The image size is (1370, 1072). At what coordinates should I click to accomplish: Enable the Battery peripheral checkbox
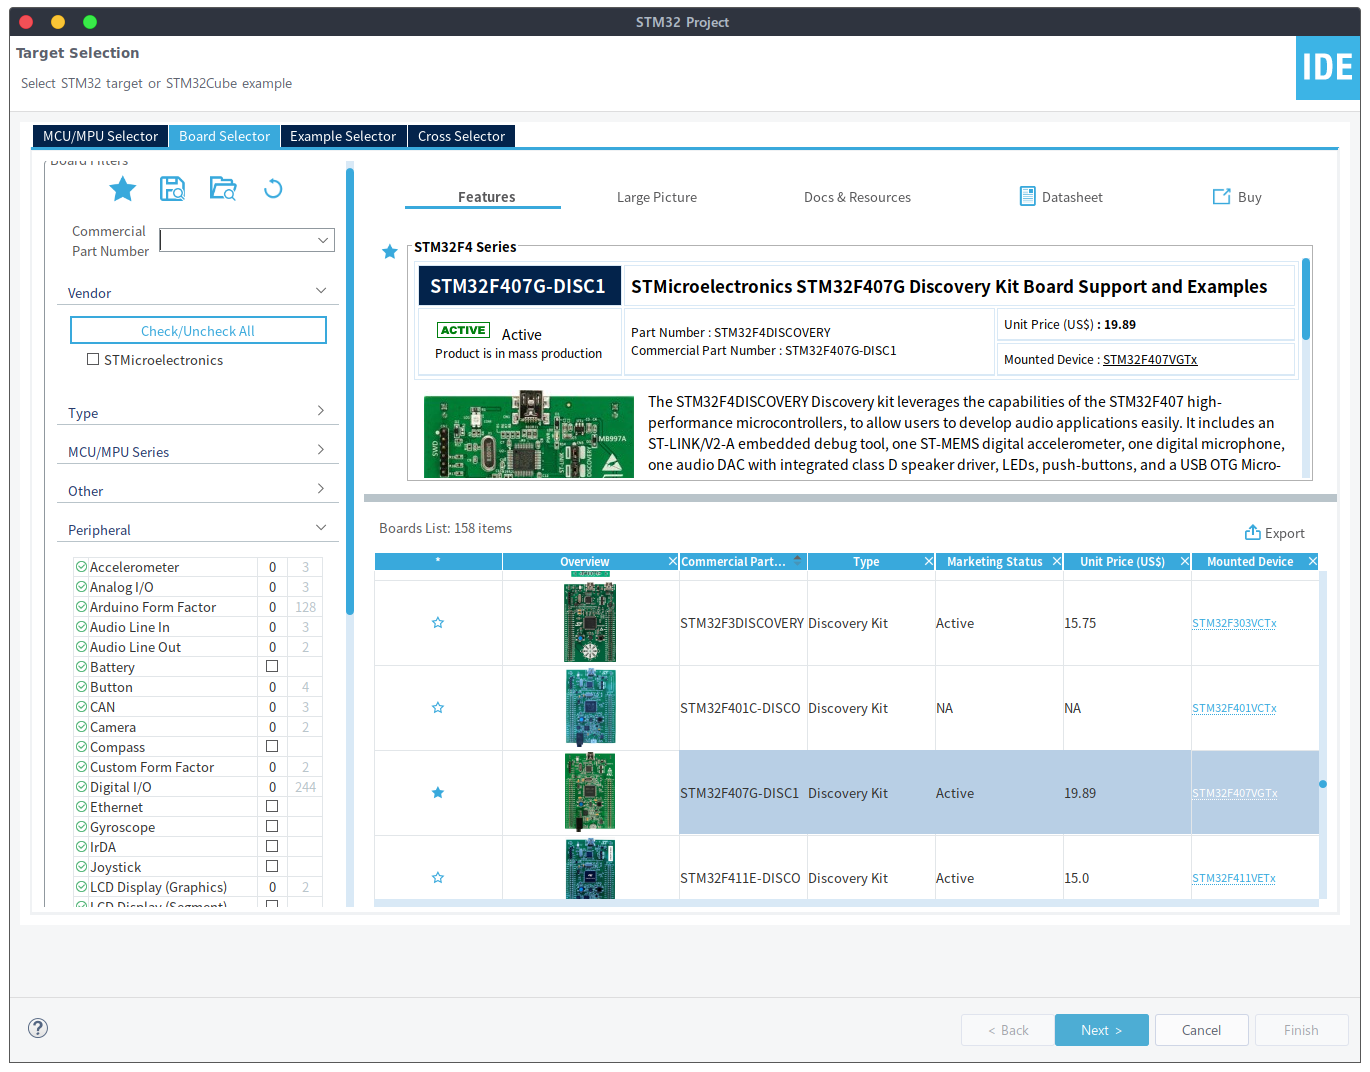point(272,666)
